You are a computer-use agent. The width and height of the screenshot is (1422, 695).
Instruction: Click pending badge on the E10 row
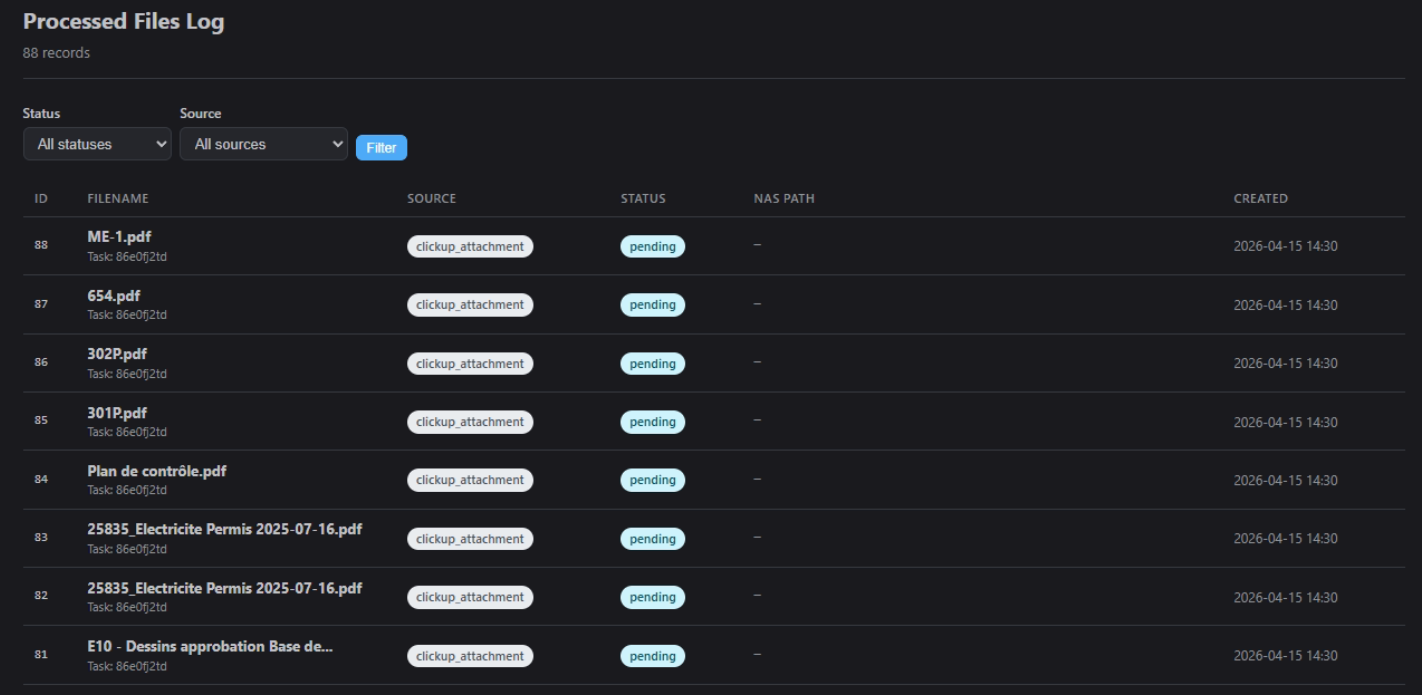tap(652, 656)
